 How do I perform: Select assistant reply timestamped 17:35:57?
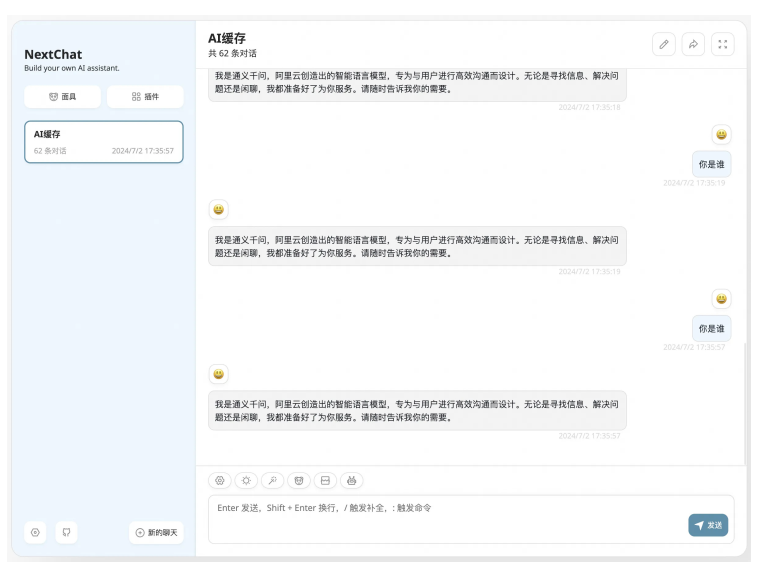pos(417,411)
